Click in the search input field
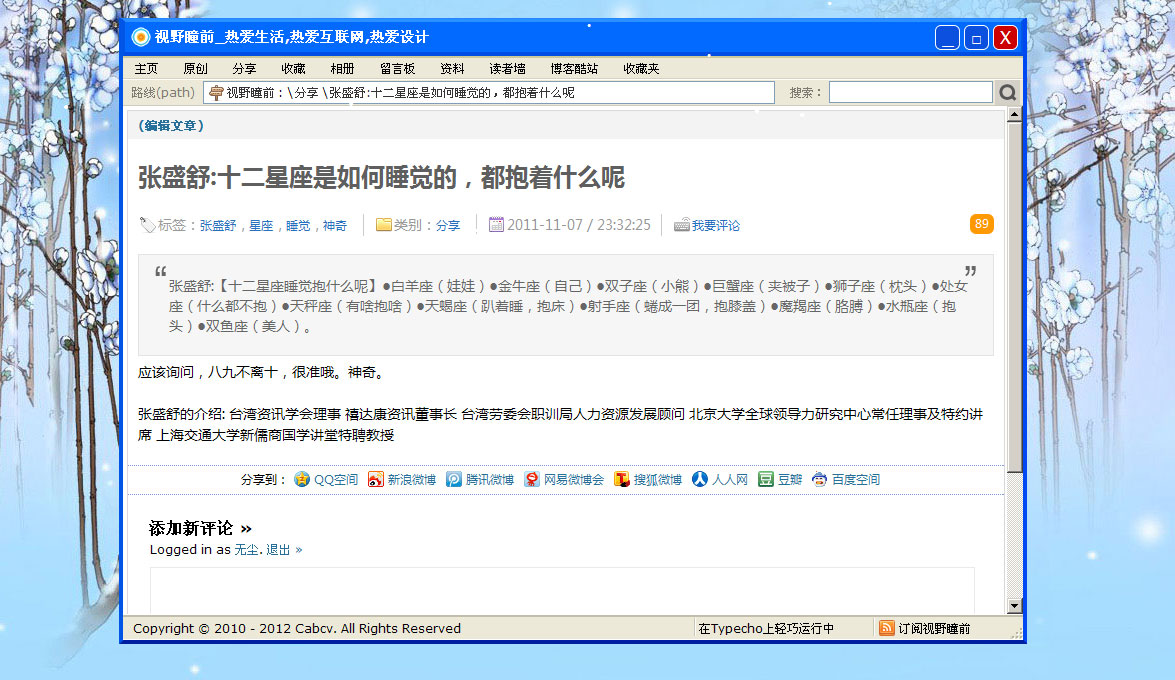 point(910,93)
